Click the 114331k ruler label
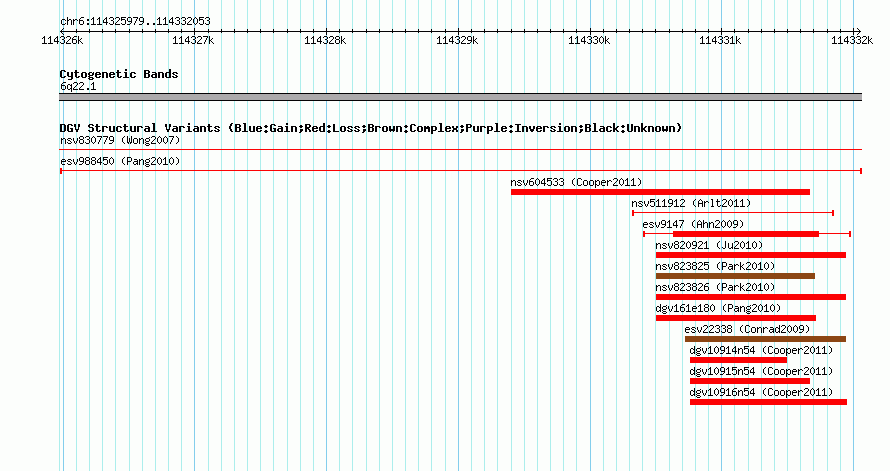This screenshot has width=890, height=471. tap(720, 40)
